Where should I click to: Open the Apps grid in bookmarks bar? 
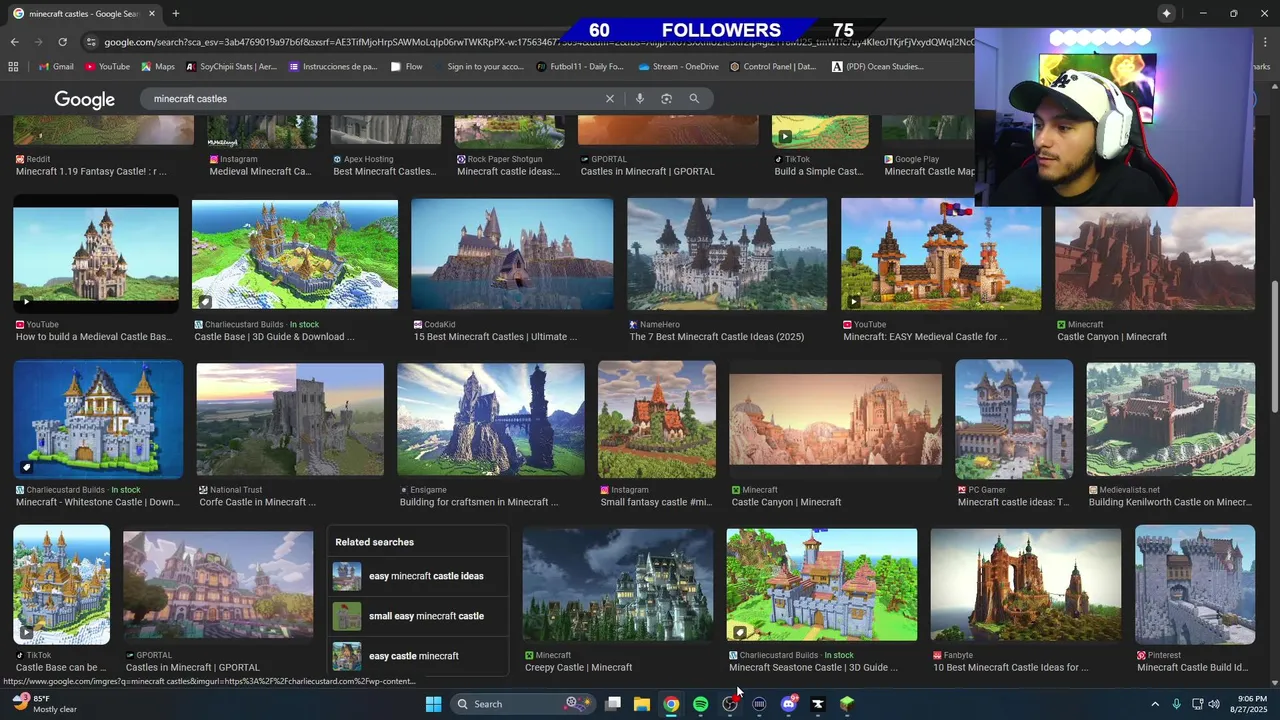(x=13, y=67)
